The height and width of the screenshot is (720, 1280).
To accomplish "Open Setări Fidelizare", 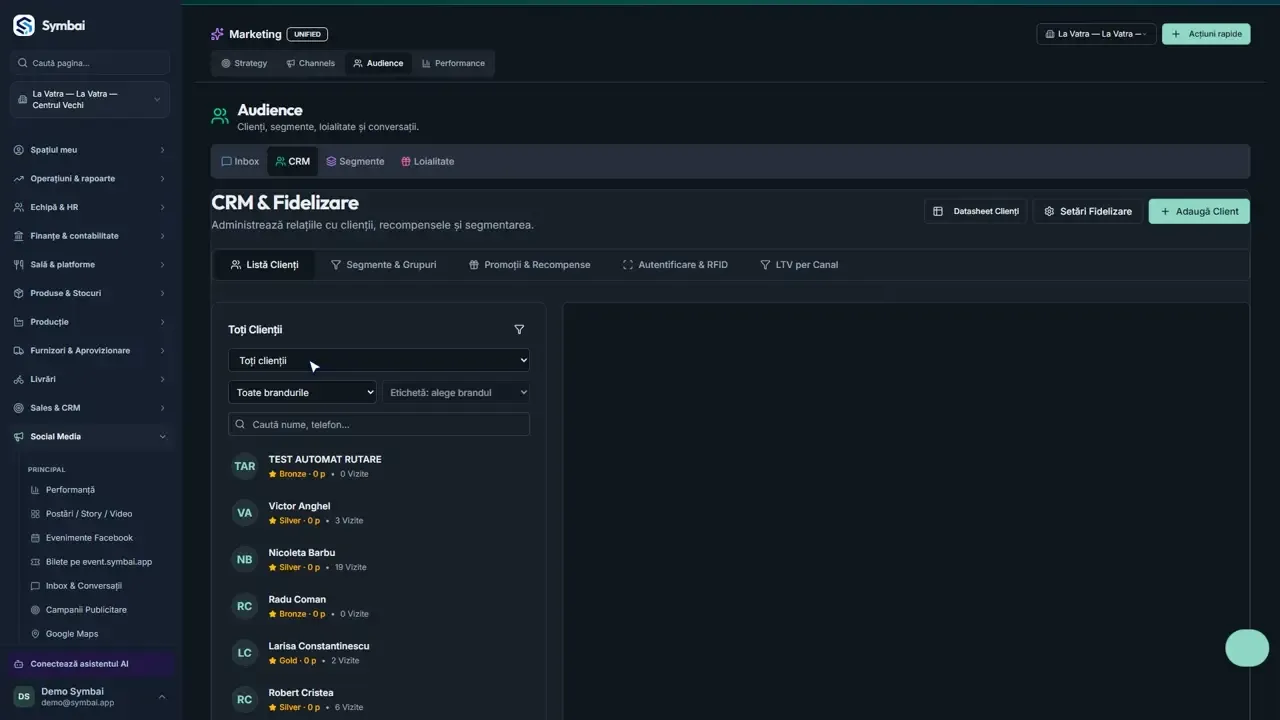I will click(1087, 211).
